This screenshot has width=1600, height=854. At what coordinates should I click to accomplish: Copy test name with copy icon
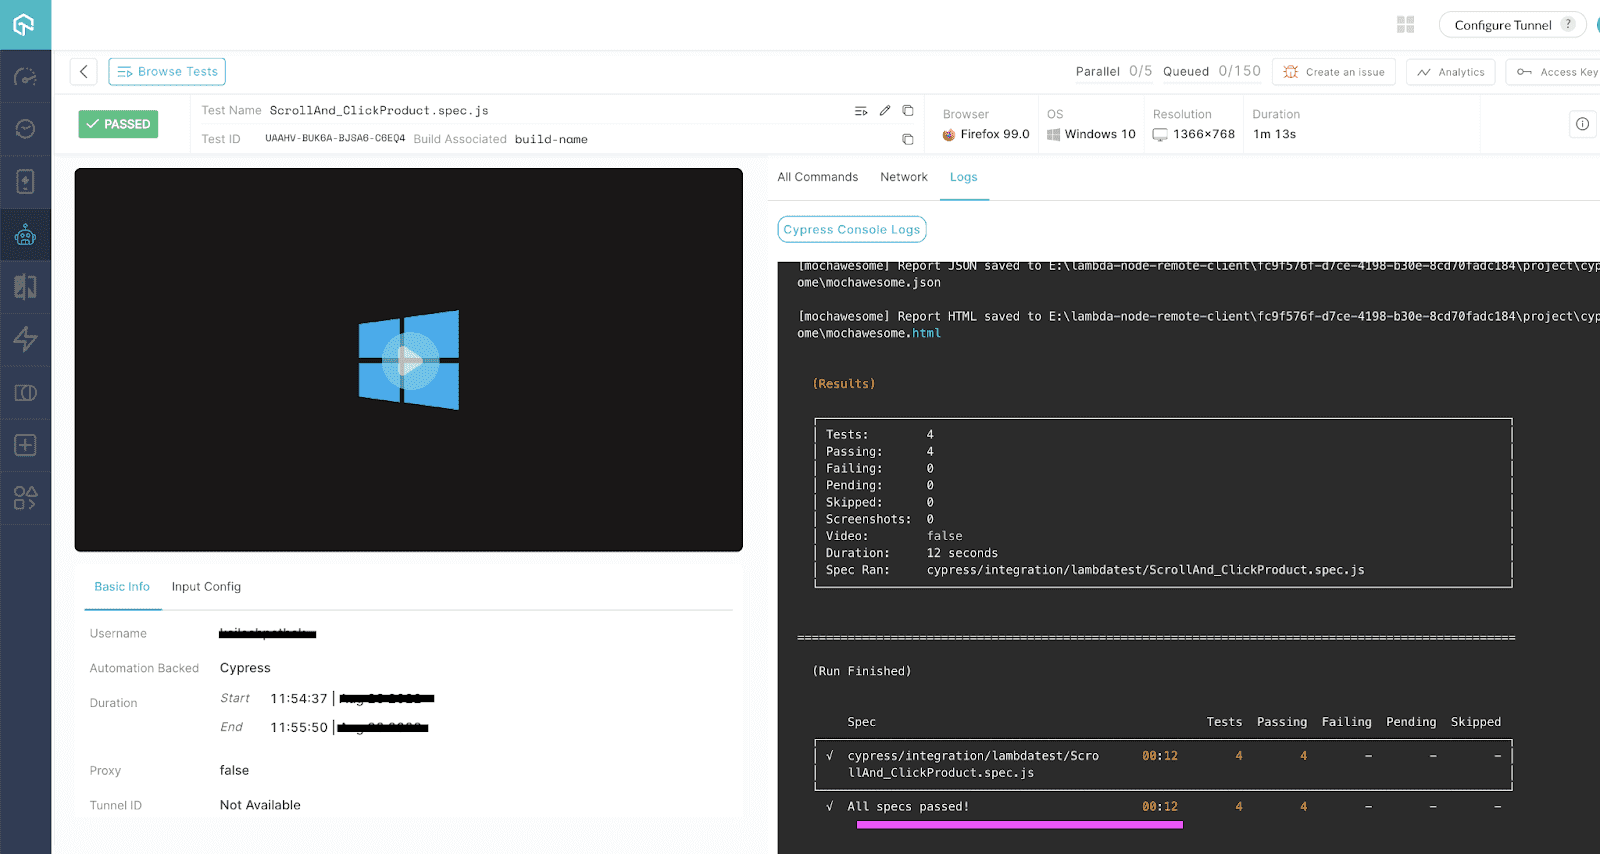coord(908,111)
